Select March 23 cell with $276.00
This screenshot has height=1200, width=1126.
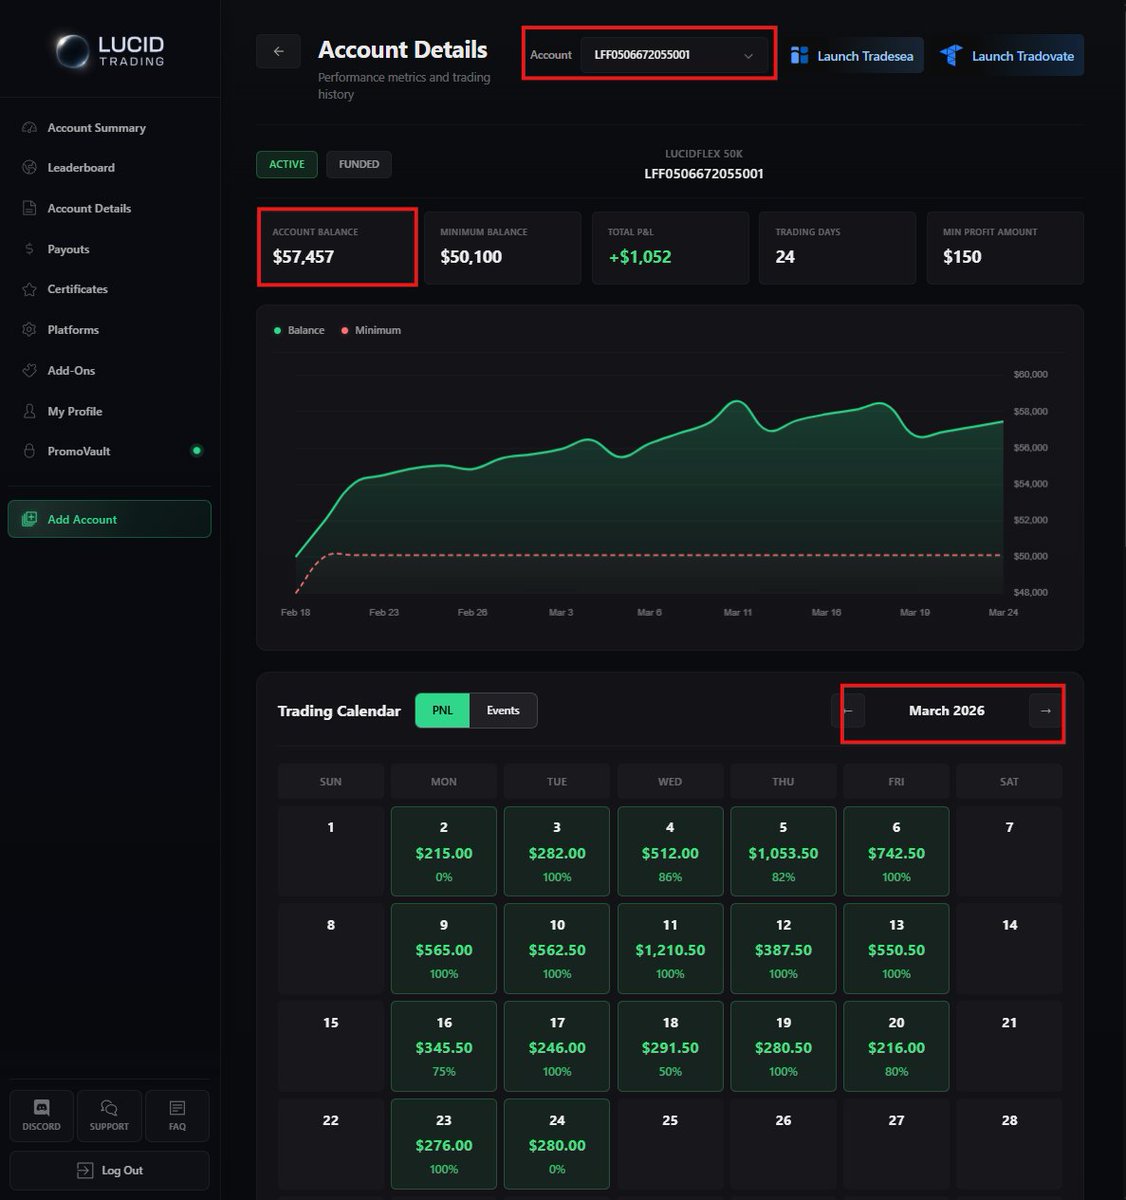(444, 1144)
